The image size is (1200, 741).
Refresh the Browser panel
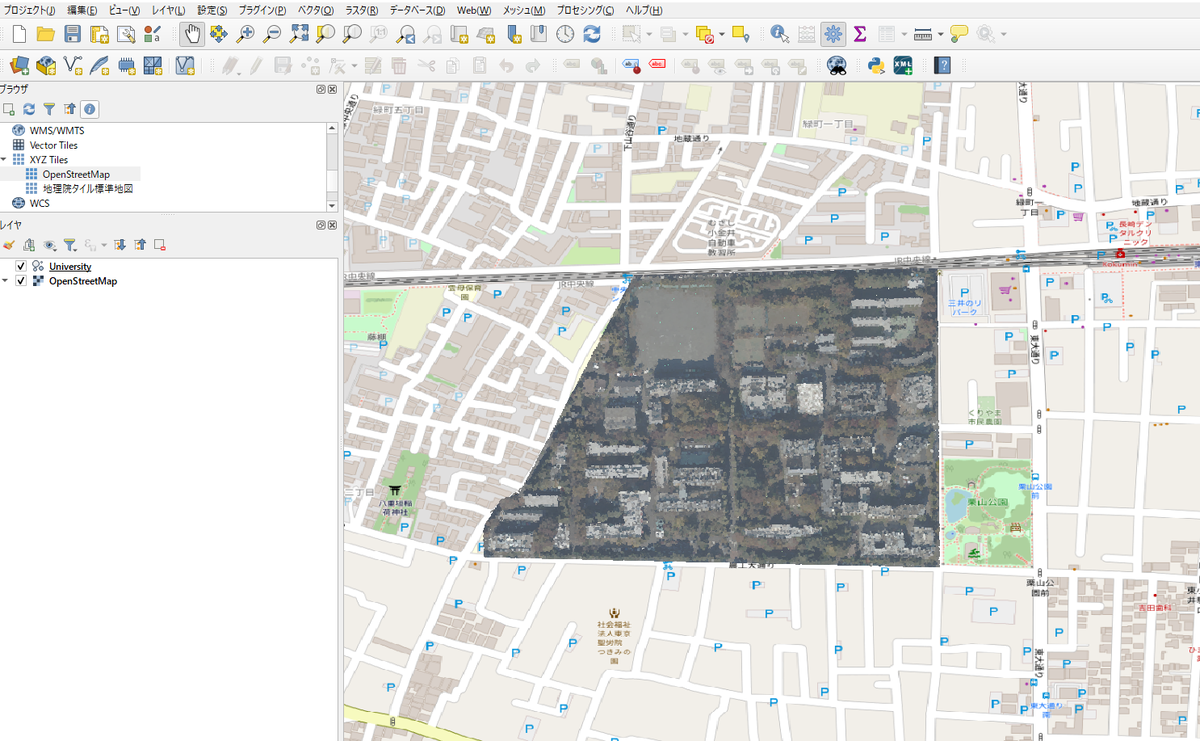29,109
